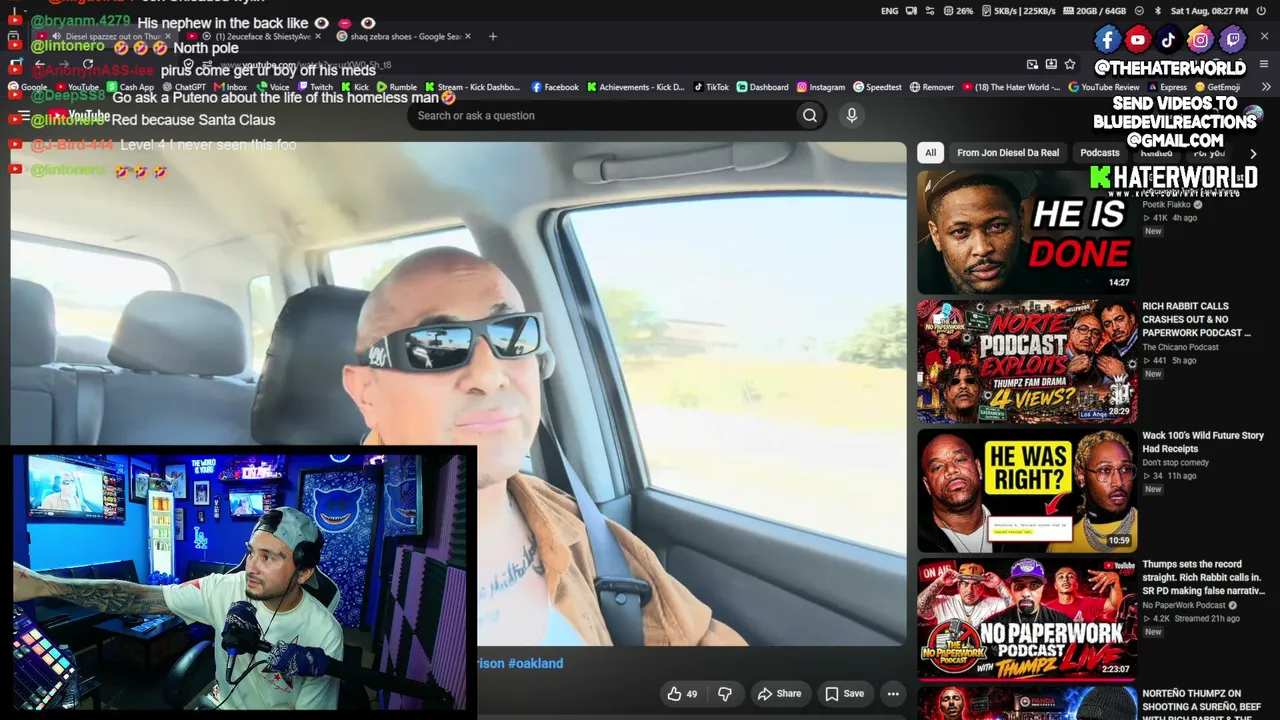1280x720 pixels.
Task: Open the HE IS DONE video thumbnail
Action: coord(1026,232)
